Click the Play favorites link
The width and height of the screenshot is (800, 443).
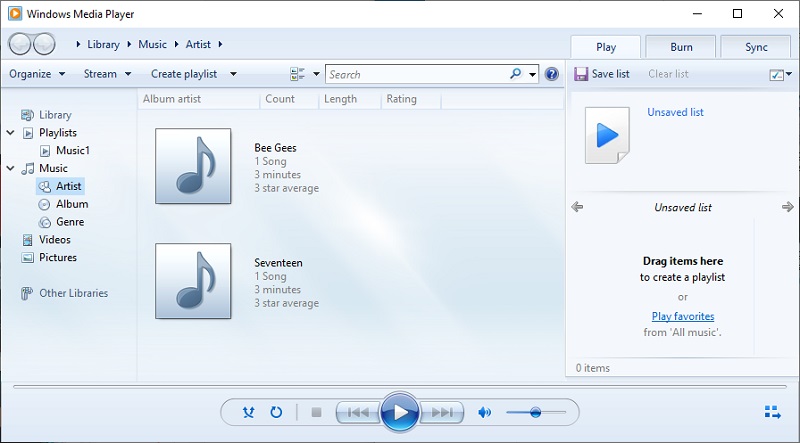point(683,316)
